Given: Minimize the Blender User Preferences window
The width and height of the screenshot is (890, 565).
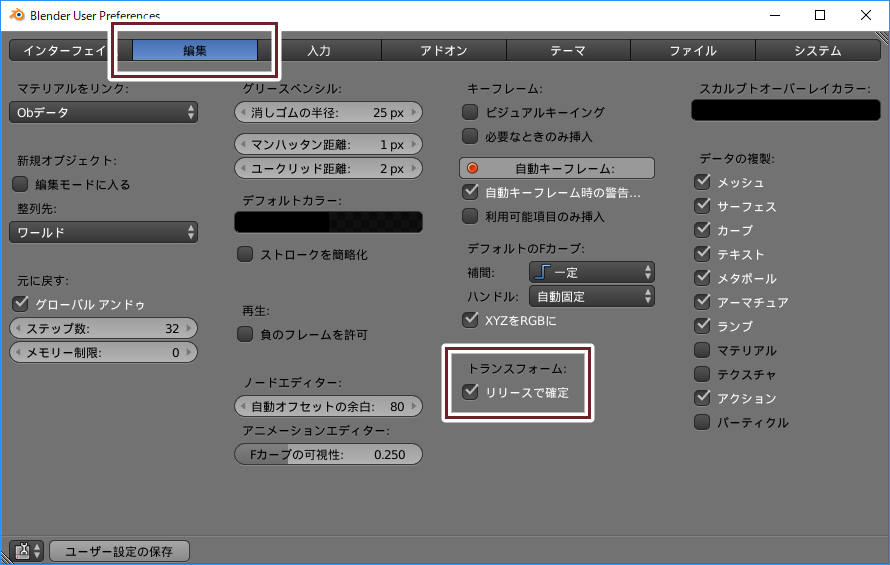Looking at the screenshot, I should [775, 15].
